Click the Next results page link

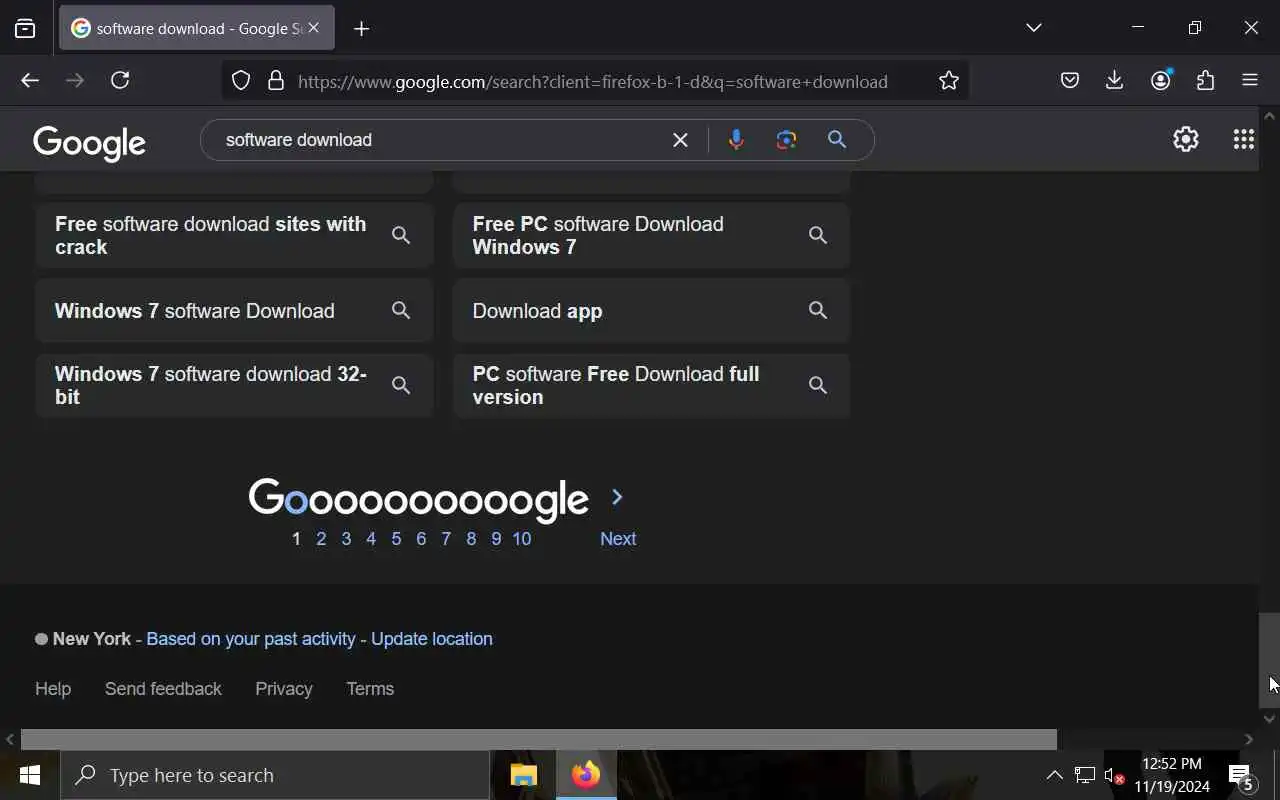pos(618,539)
